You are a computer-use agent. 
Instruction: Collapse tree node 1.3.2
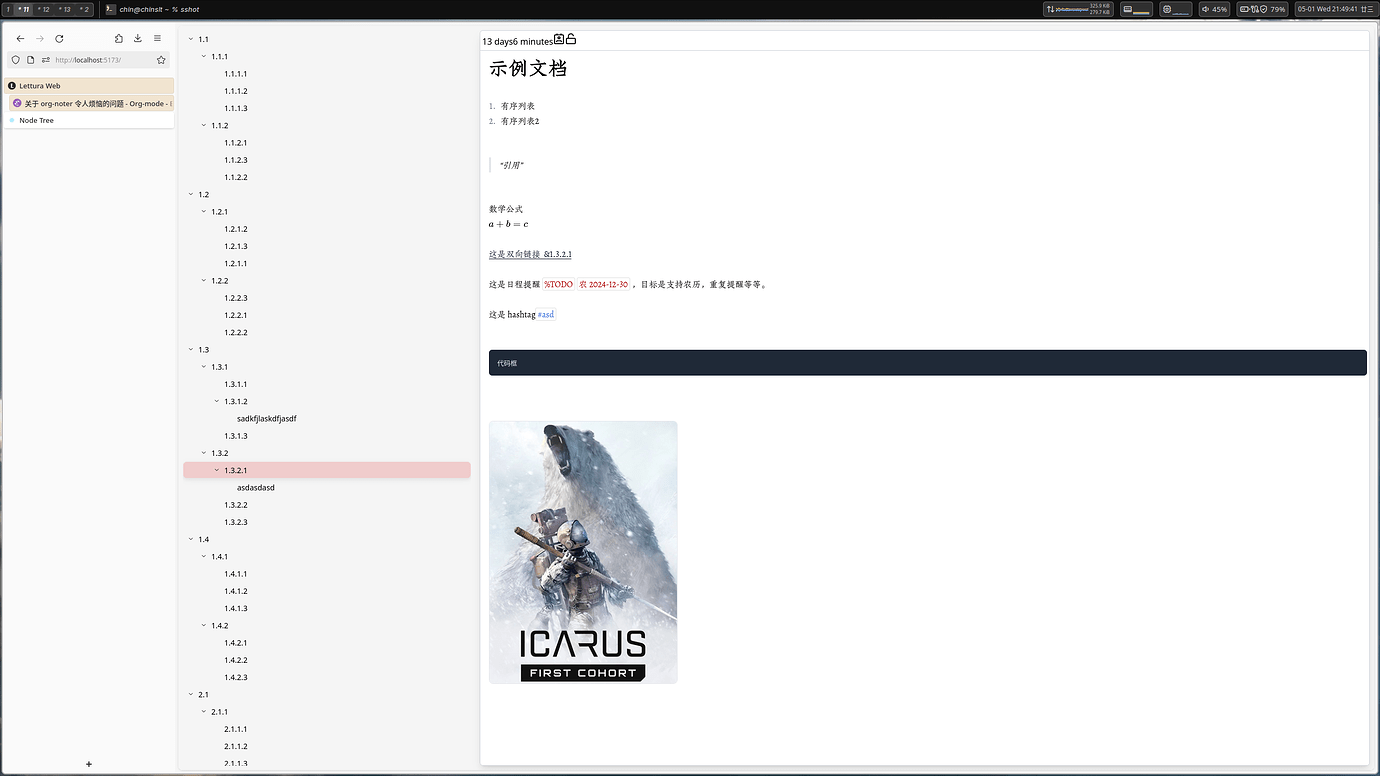click(x=204, y=453)
